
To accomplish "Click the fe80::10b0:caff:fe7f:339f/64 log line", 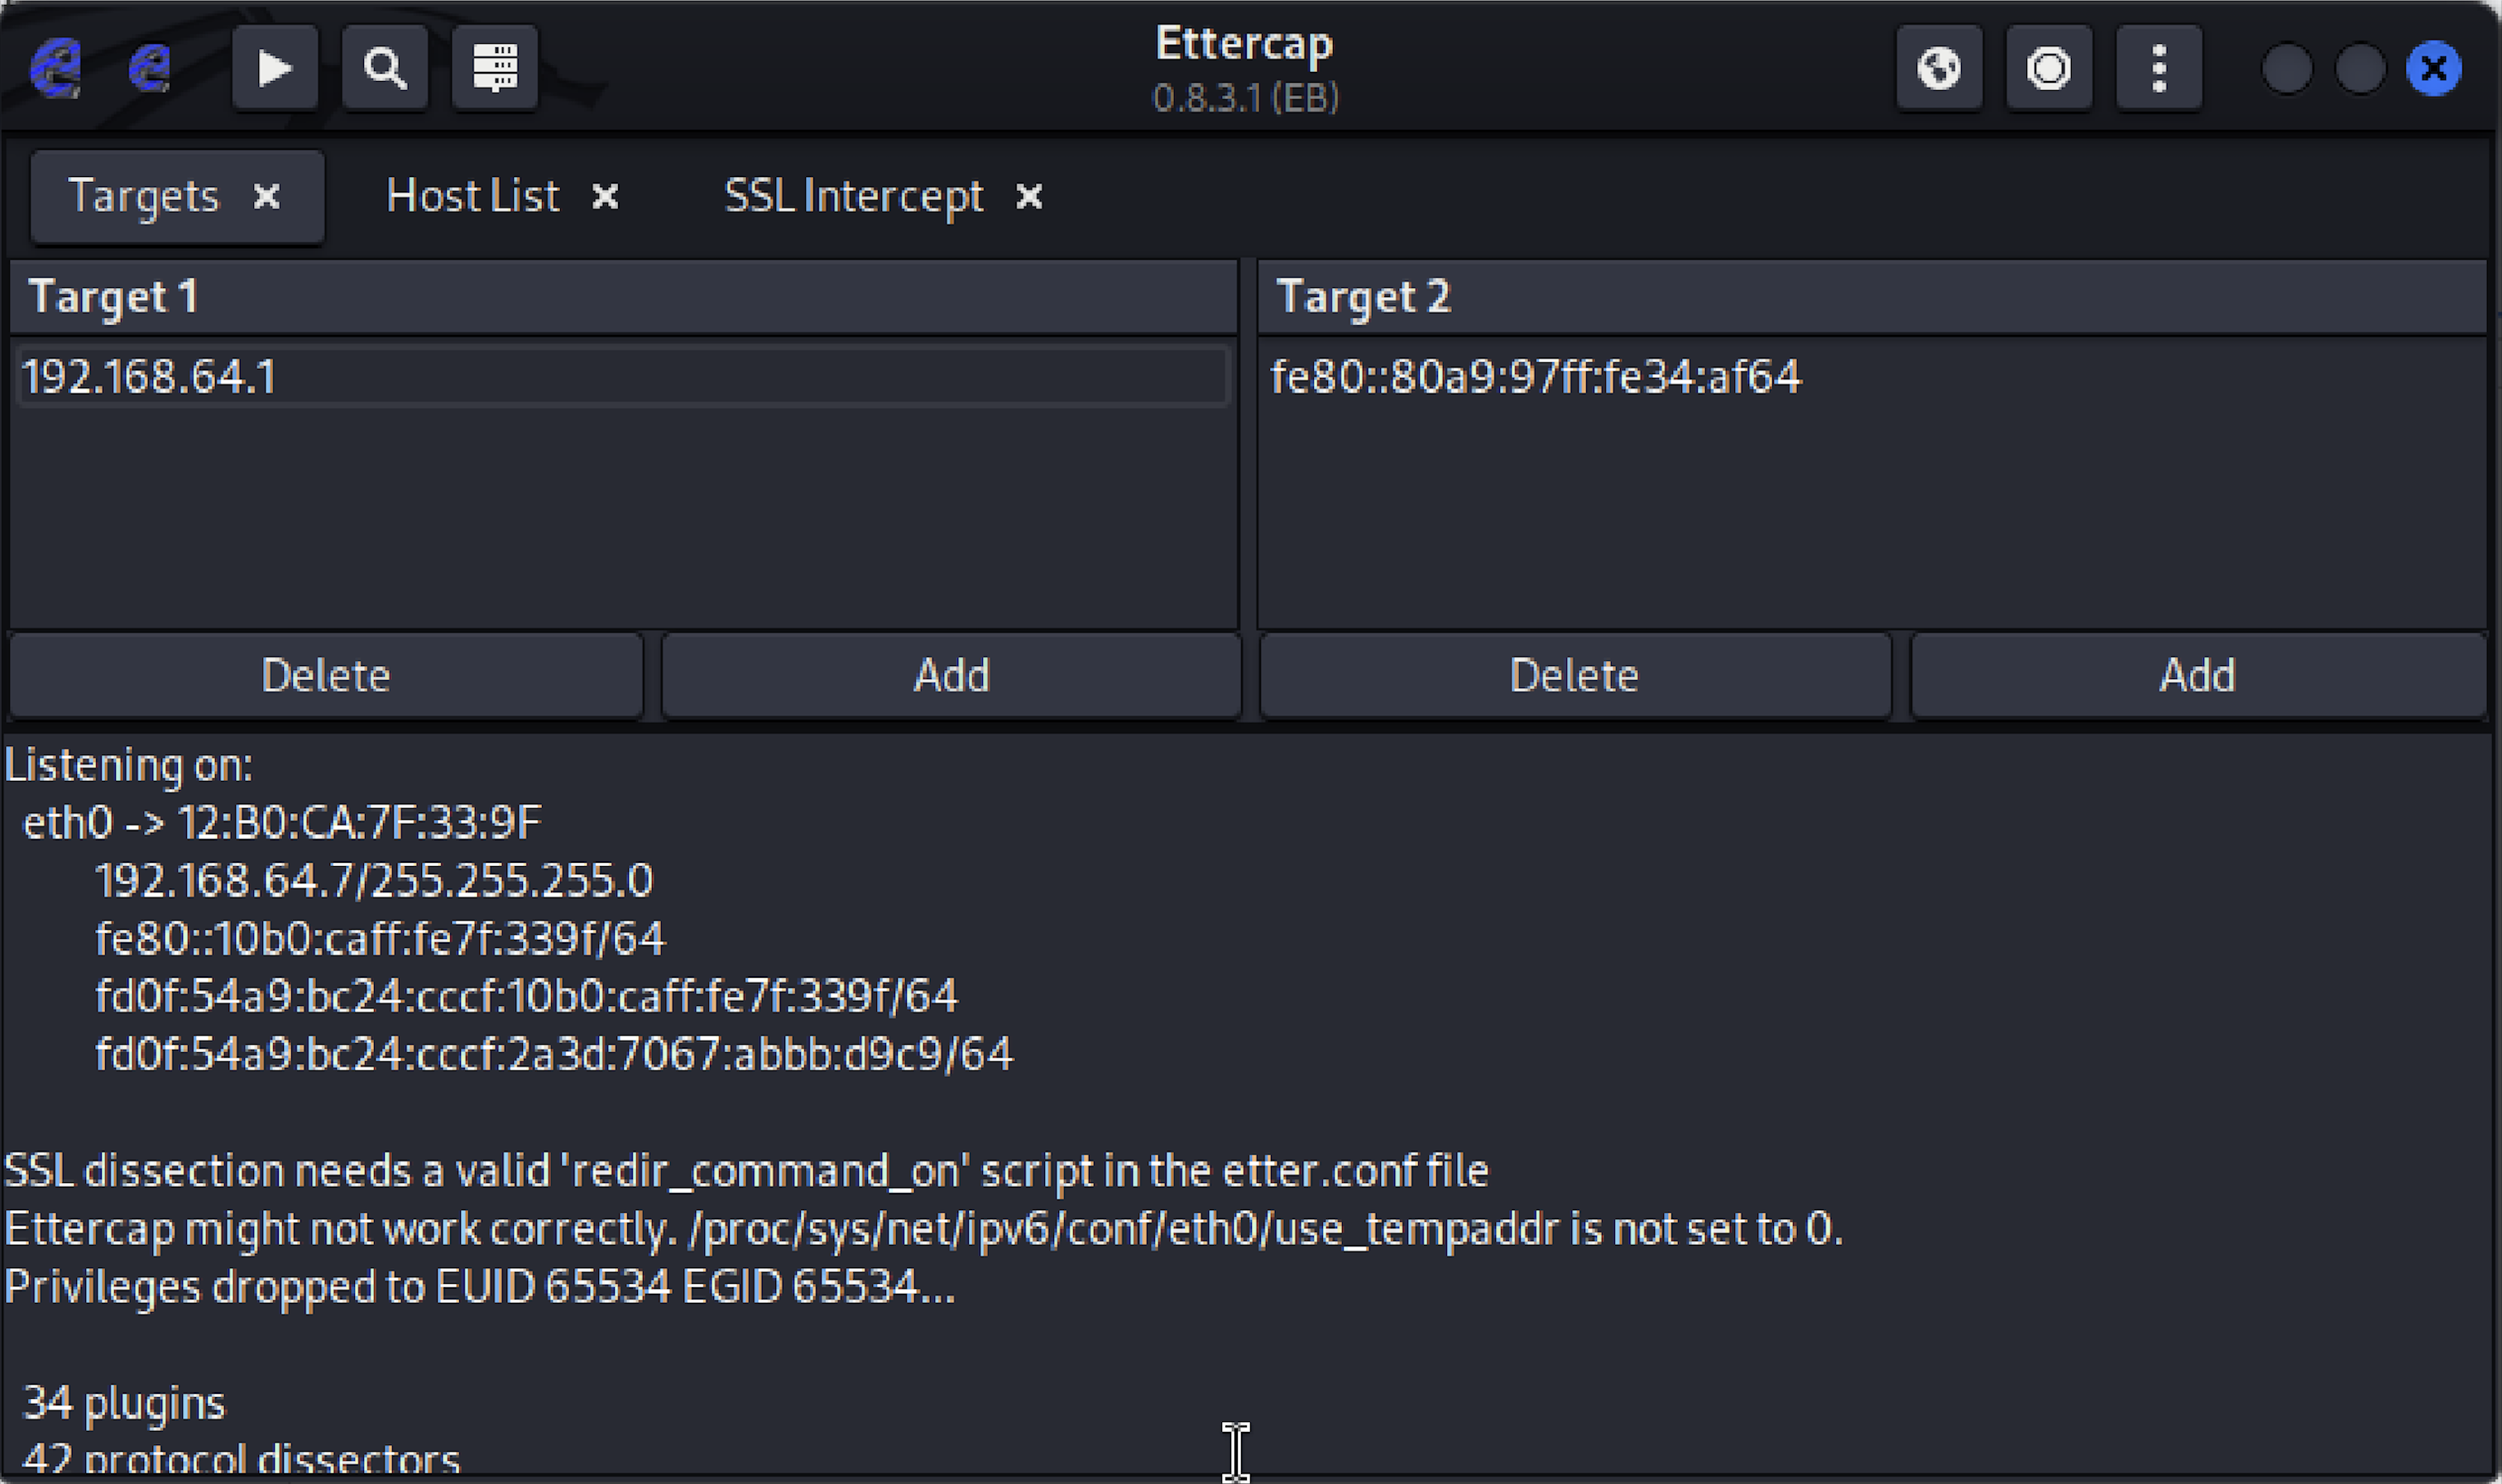I will (x=380, y=938).
